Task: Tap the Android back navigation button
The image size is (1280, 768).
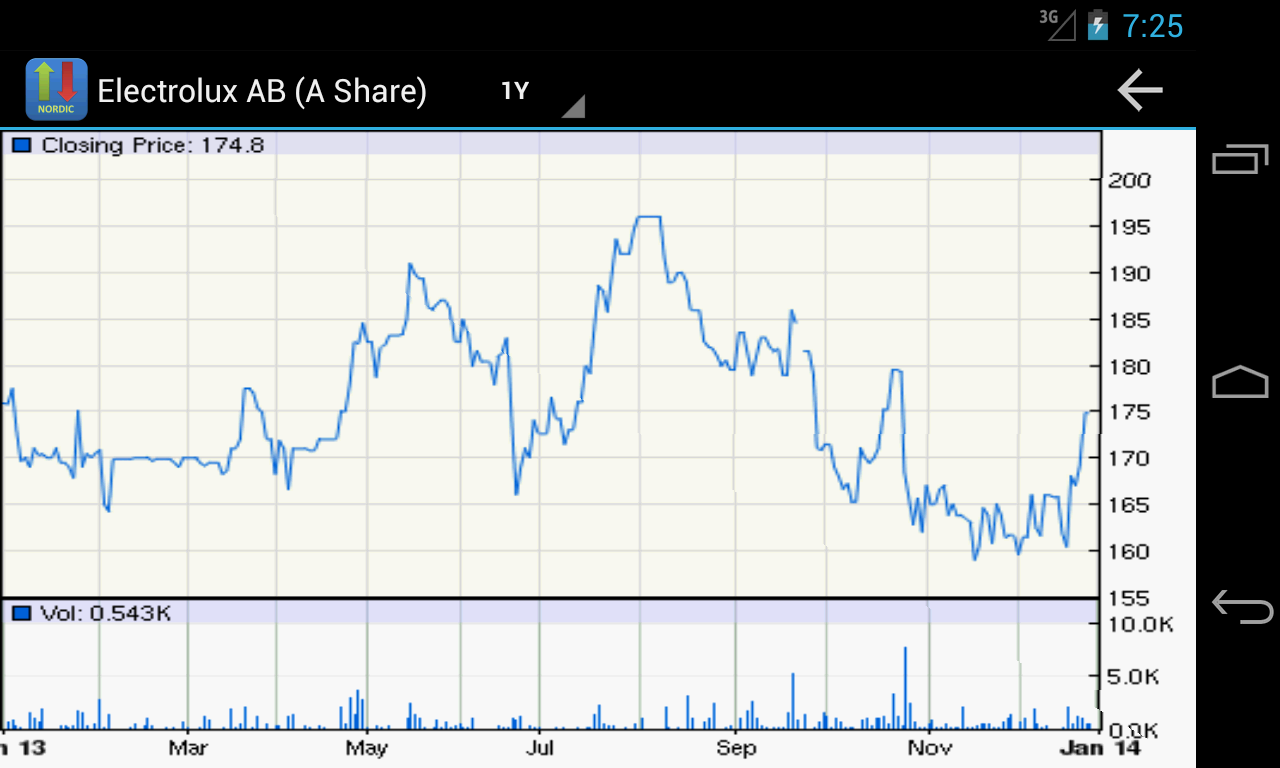Action: (x=1241, y=605)
